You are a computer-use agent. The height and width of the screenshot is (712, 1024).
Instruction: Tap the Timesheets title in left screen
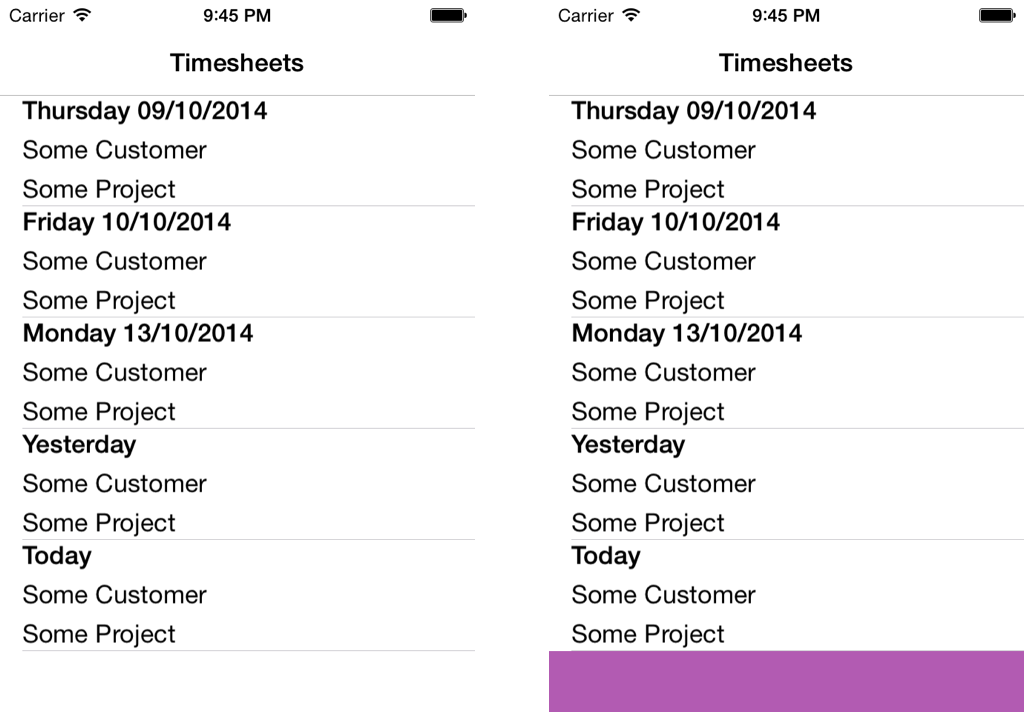pyautogui.click(x=237, y=63)
